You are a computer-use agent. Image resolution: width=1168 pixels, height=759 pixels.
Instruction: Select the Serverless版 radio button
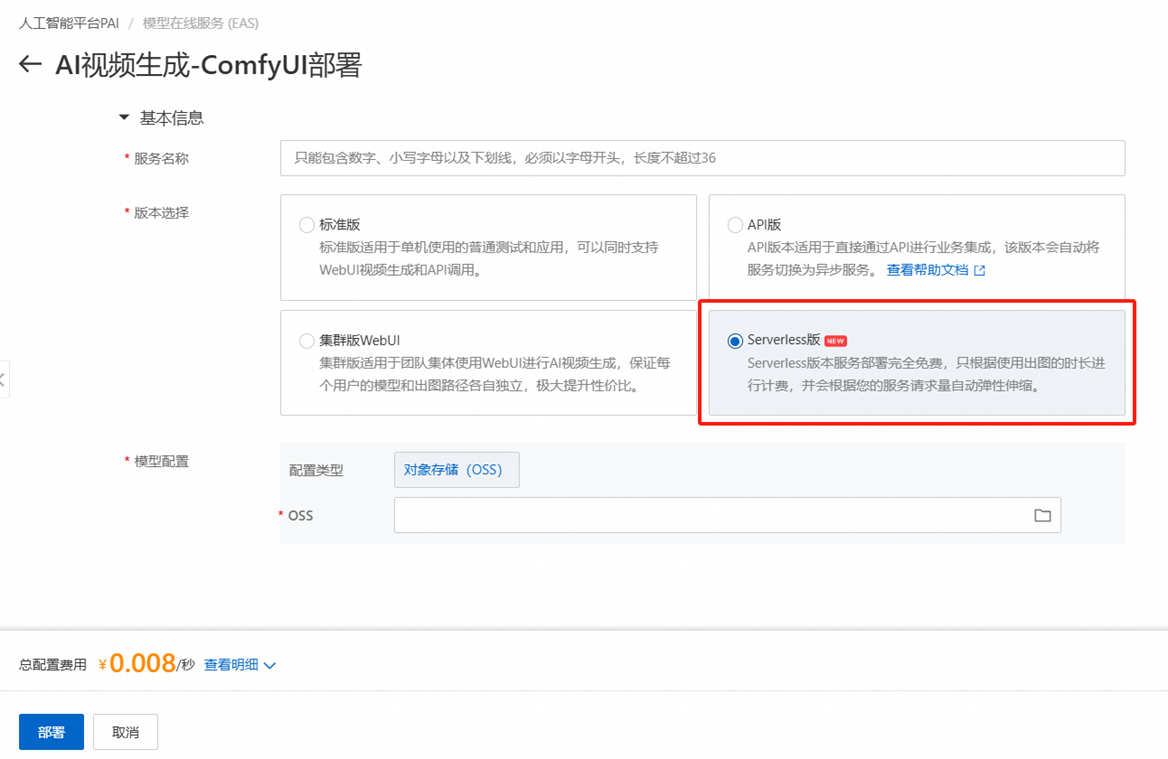tap(735, 341)
